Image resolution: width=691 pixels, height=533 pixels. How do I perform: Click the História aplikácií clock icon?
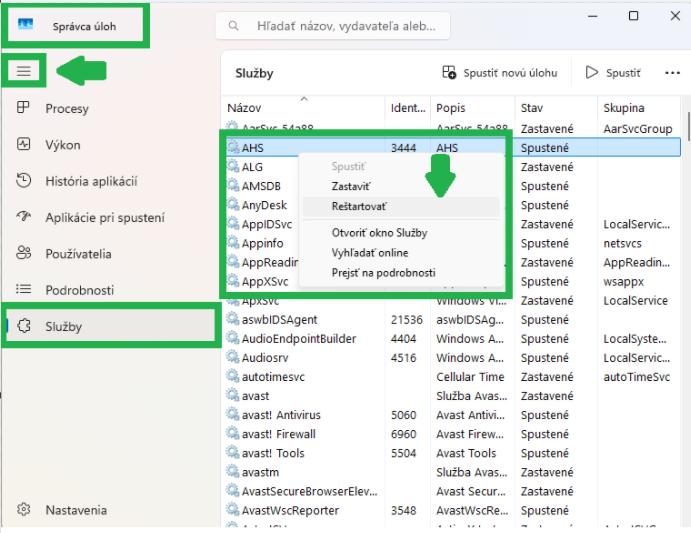[x=24, y=181]
